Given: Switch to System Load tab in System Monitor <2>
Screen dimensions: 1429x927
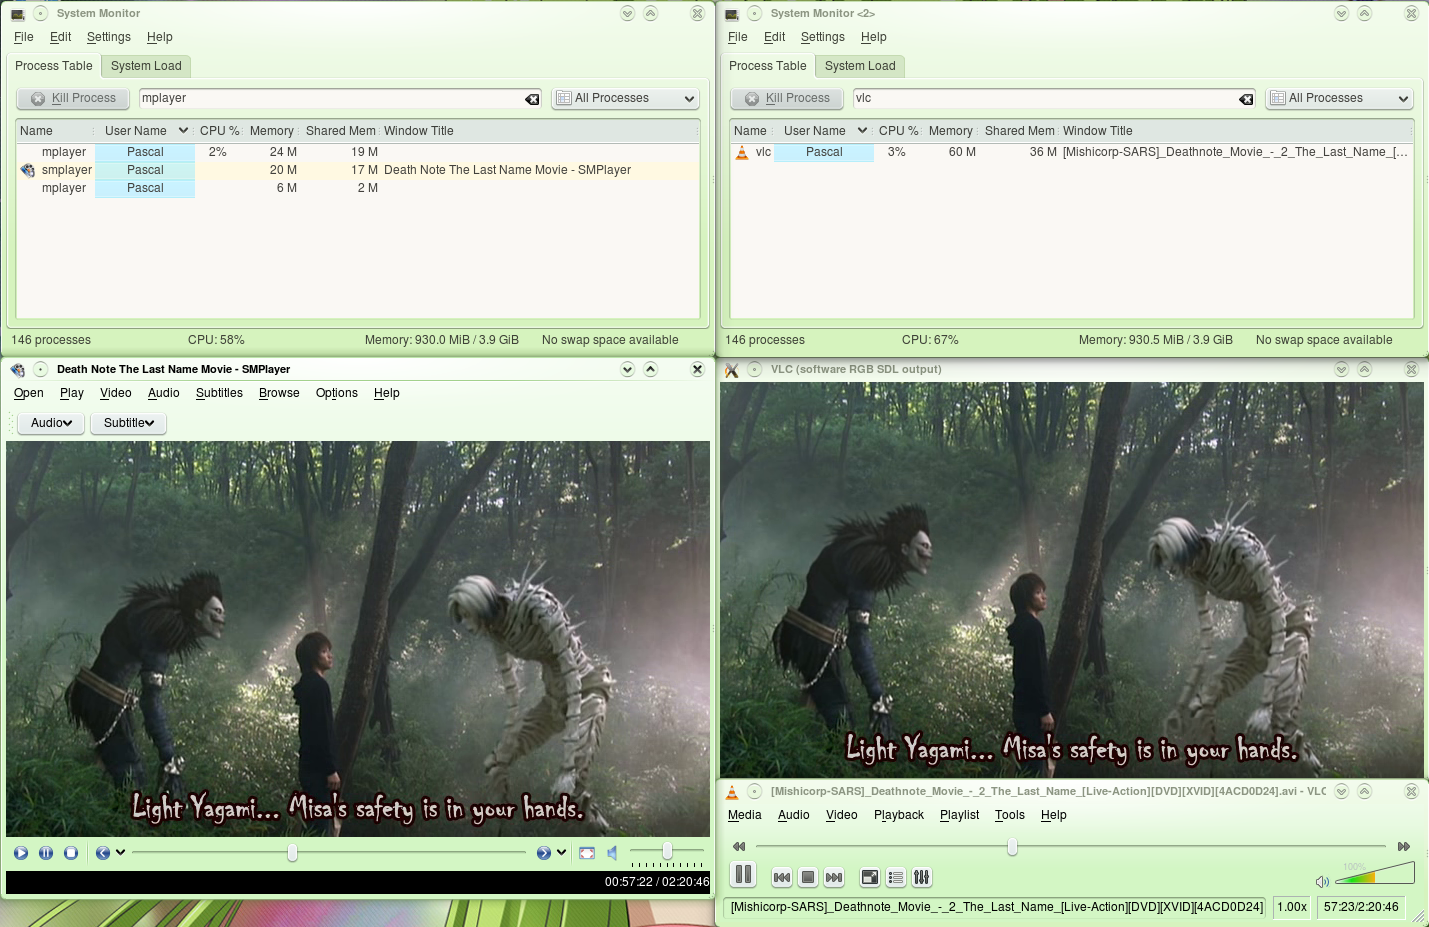Looking at the screenshot, I should point(860,66).
